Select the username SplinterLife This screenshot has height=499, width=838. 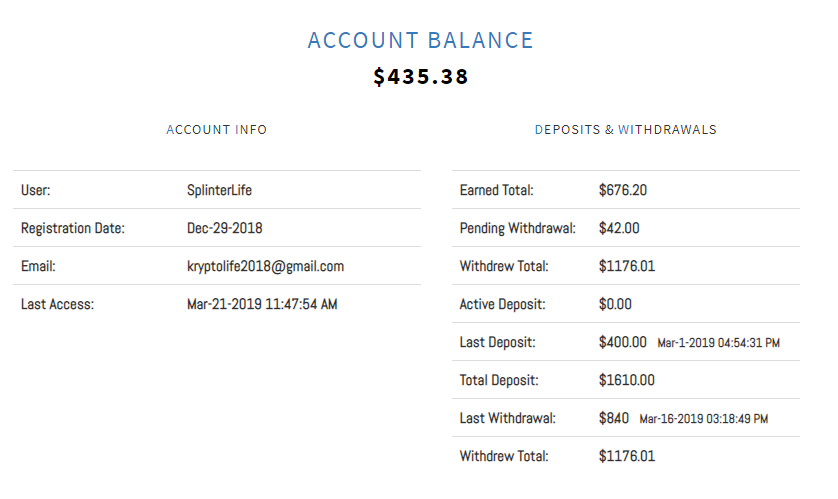click(219, 190)
